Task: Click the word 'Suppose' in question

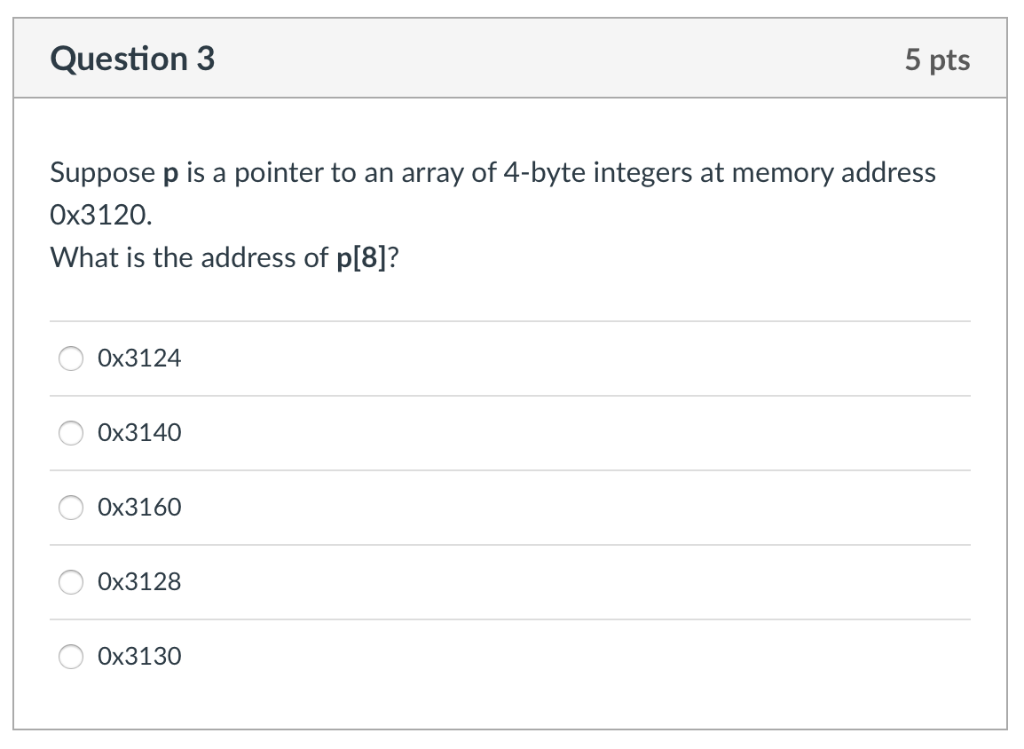Action: [103, 174]
